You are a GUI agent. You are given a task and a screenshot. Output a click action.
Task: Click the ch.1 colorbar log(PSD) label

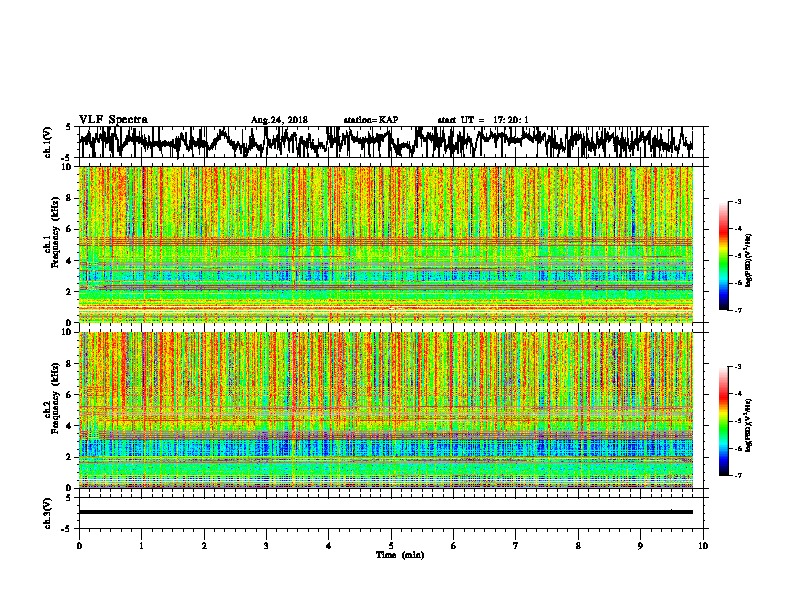pos(748,260)
